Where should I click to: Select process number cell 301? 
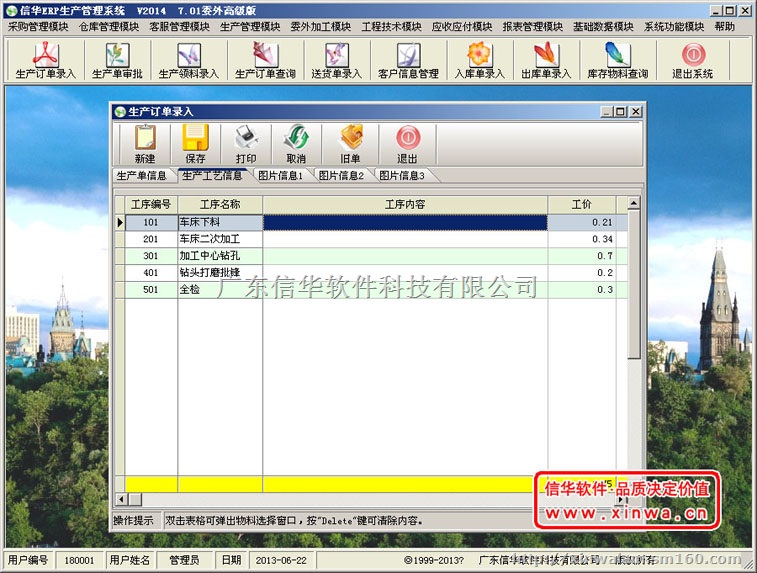[151, 256]
